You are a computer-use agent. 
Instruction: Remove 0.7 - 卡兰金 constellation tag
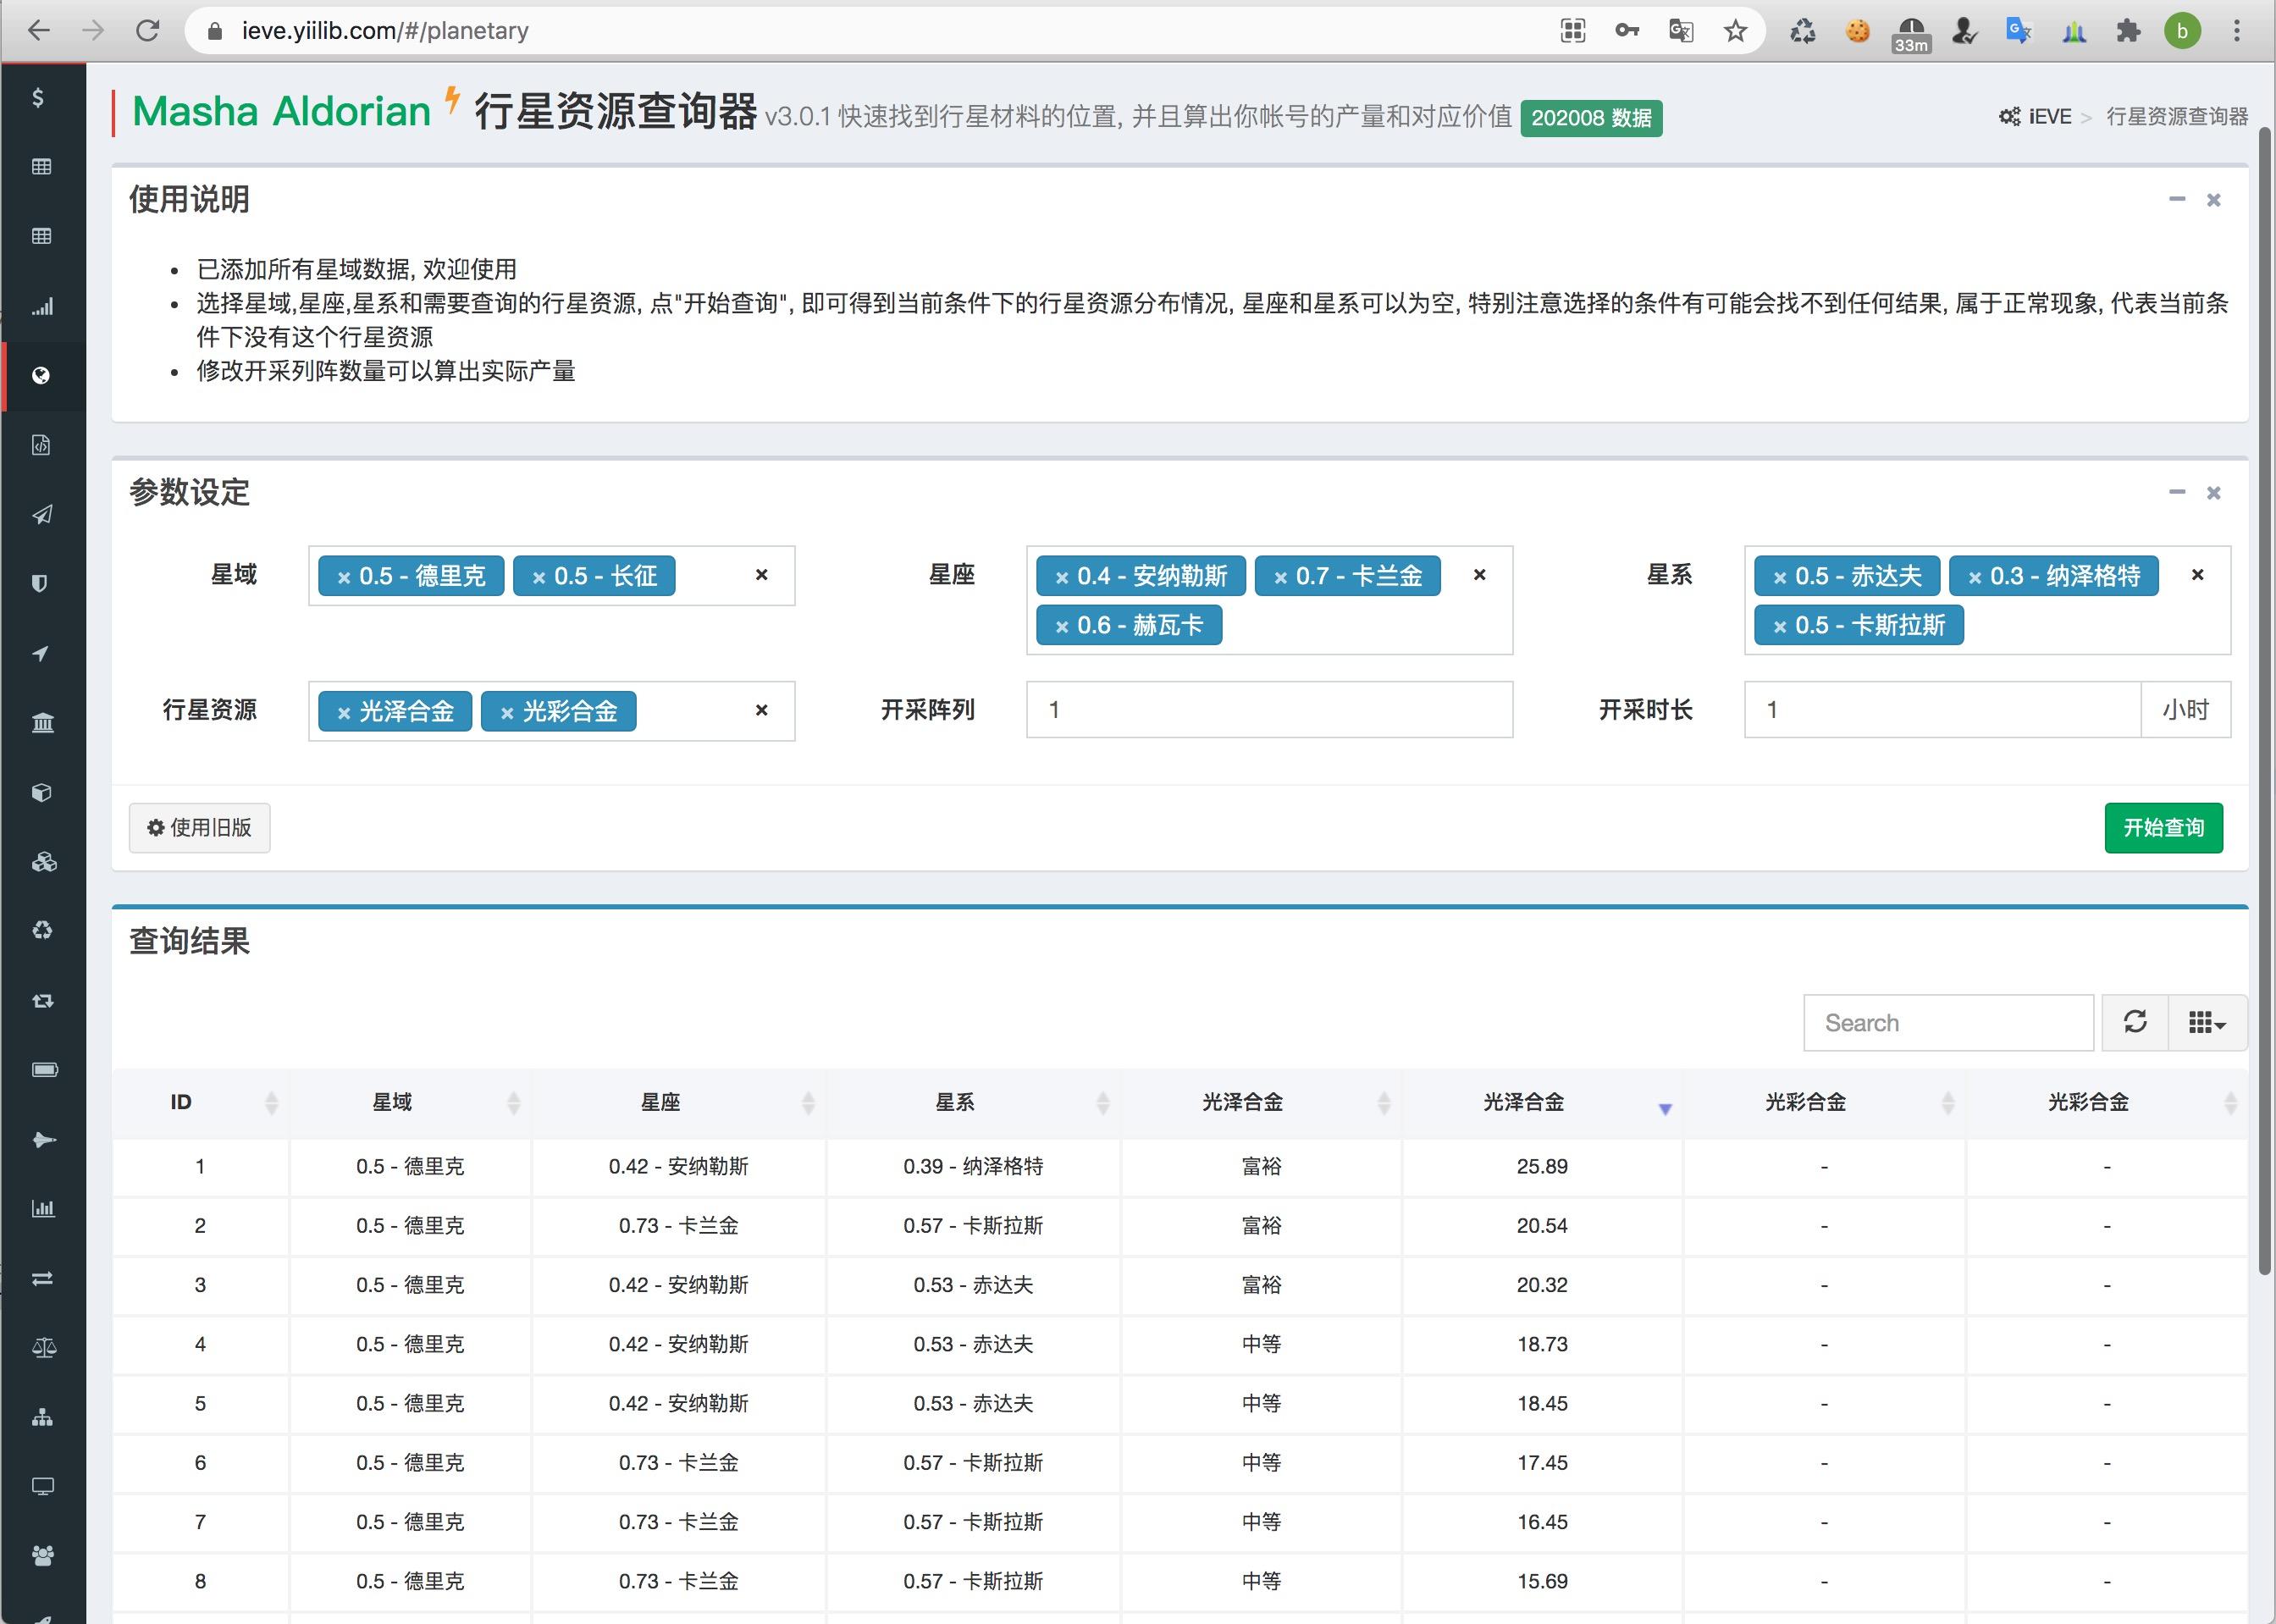1280,577
